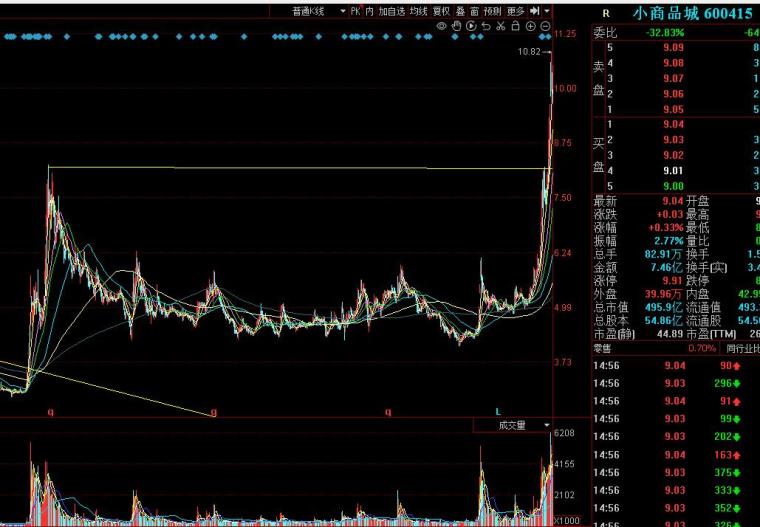Select the scissors cut tool
Viewport: 760px width, 527px height.
(x=501, y=26)
